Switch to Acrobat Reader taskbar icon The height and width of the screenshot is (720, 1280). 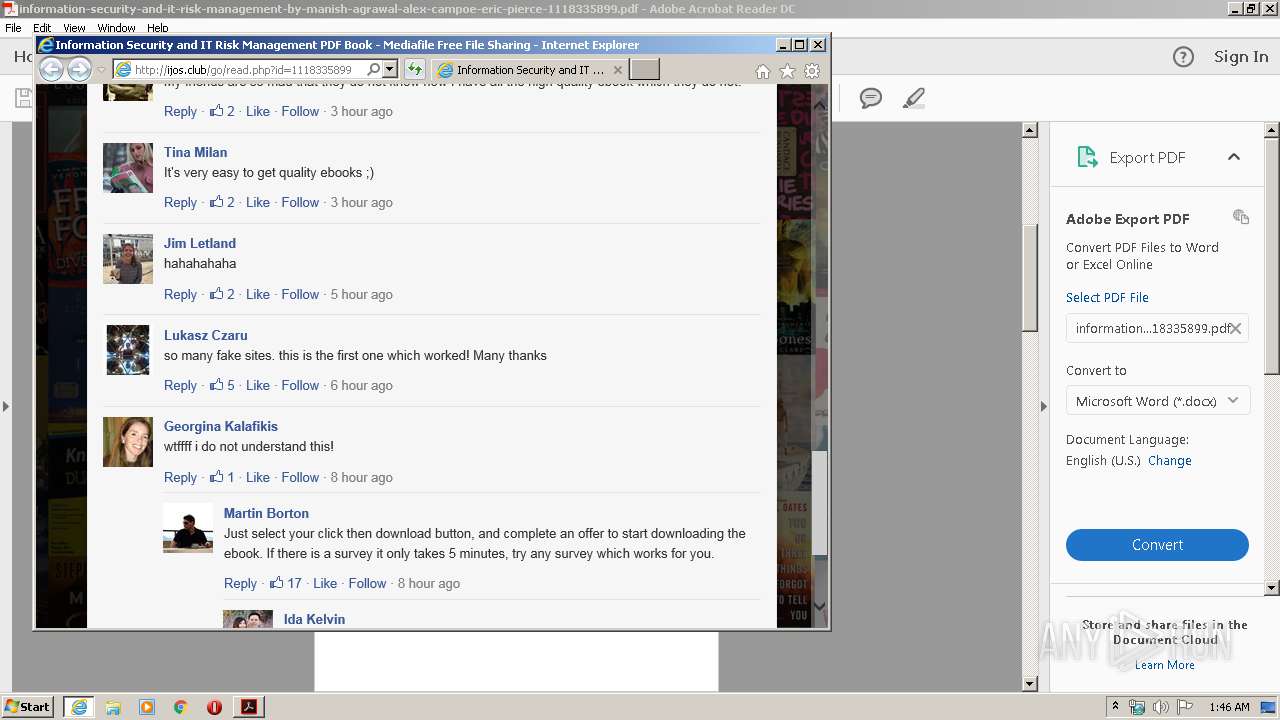(249, 707)
